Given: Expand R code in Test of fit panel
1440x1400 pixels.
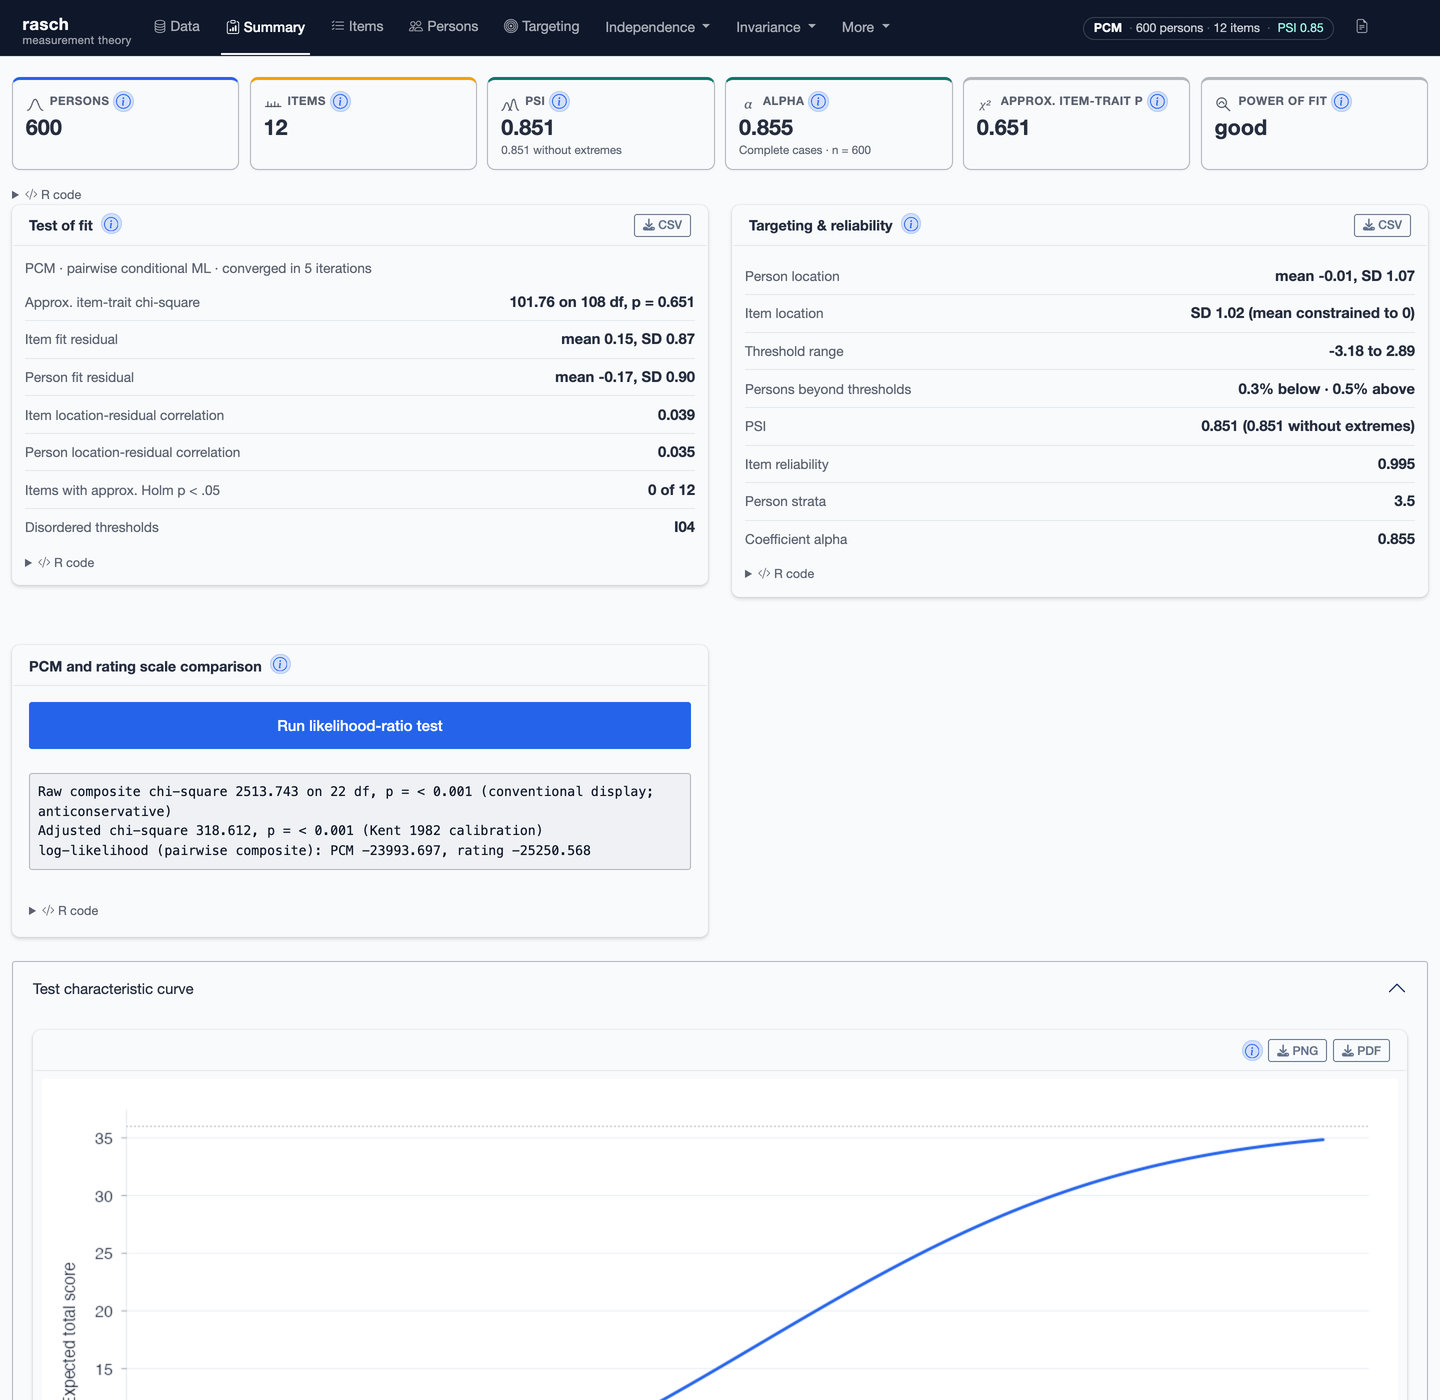Looking at the screenshot, I should pyautogui.click(x=60, y=563).
